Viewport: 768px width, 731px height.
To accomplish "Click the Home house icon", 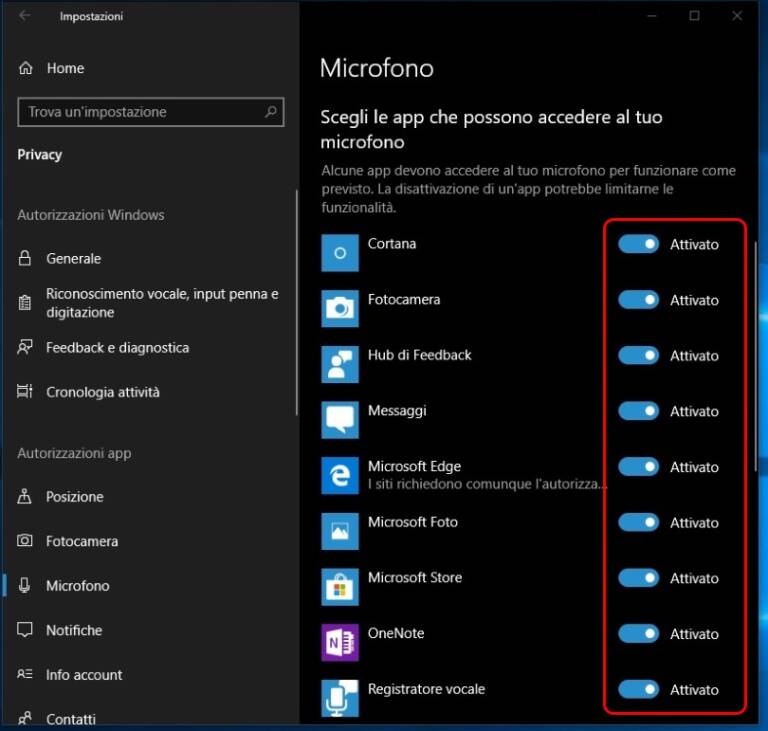I will click(25, 68).
